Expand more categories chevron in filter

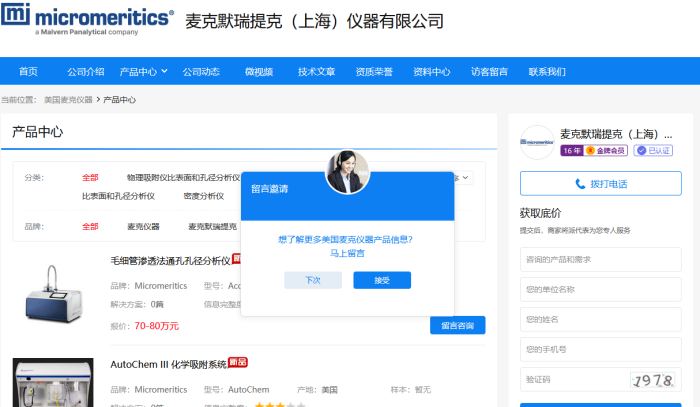pos(465,177)
